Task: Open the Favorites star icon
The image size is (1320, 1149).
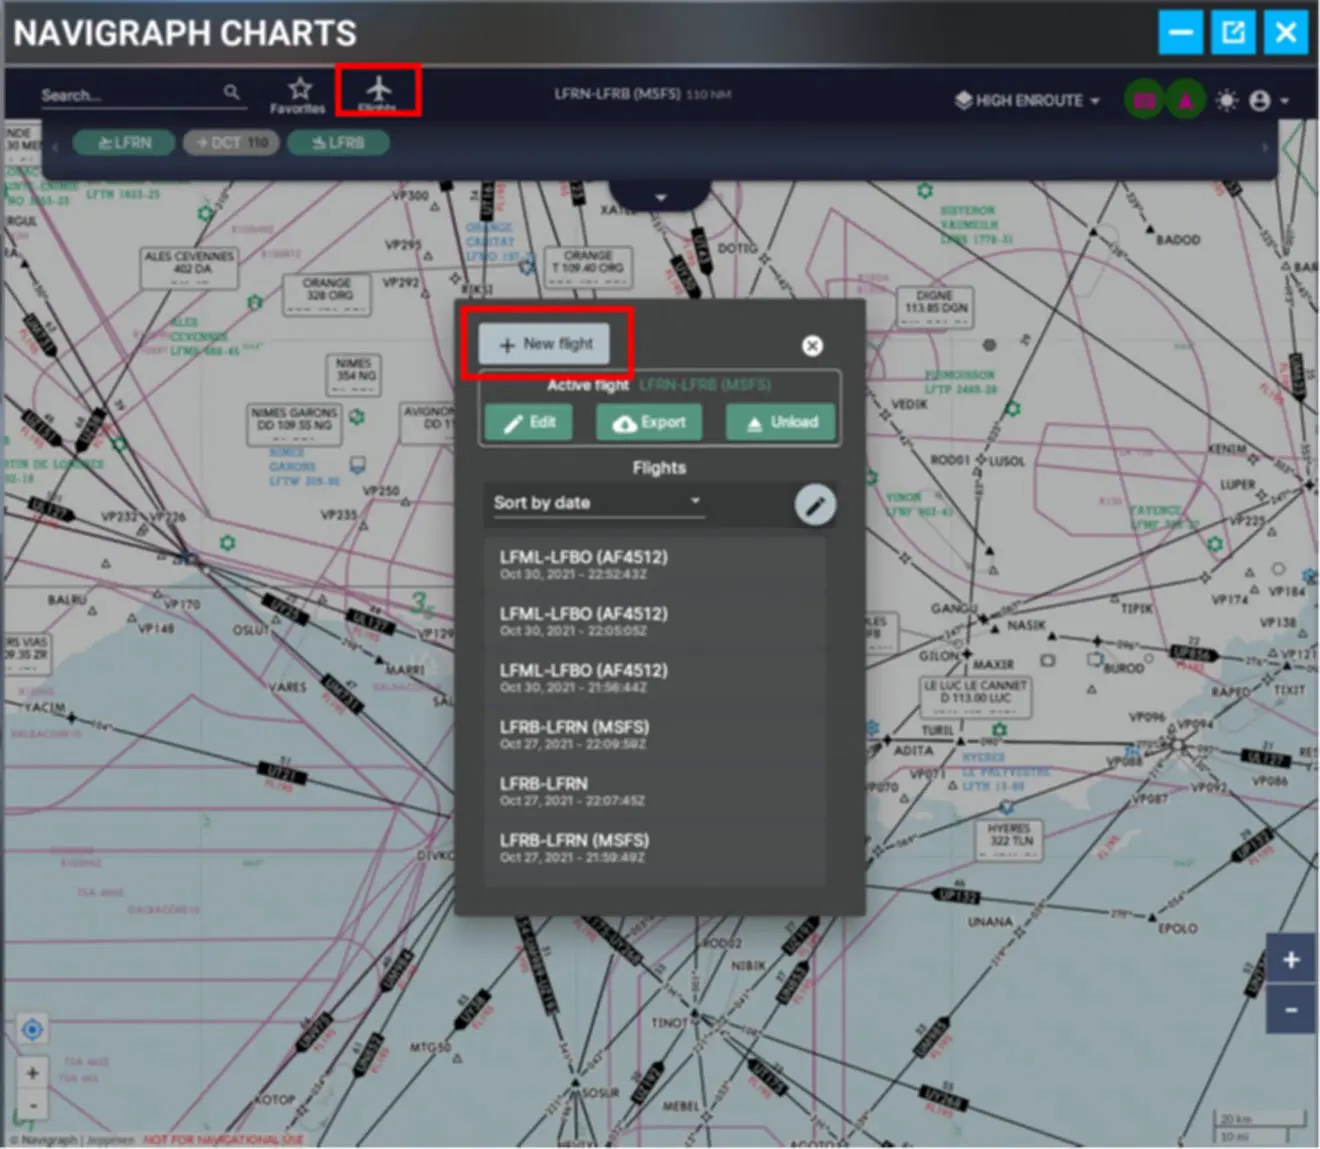Action: [x=298, y=95]
